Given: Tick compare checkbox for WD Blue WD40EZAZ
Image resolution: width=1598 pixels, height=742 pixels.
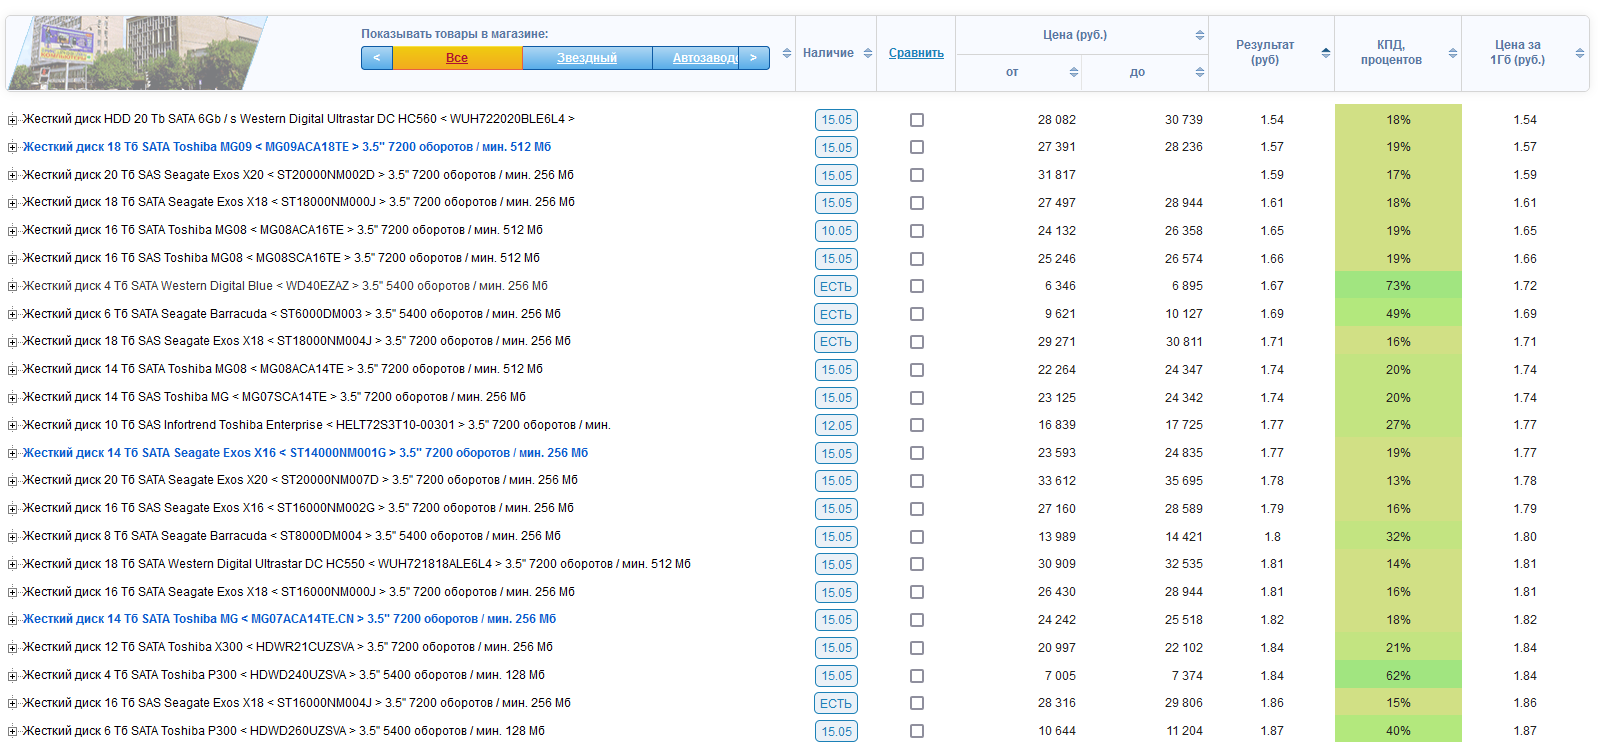Looking at the screenshot, I should pos(917,286).
